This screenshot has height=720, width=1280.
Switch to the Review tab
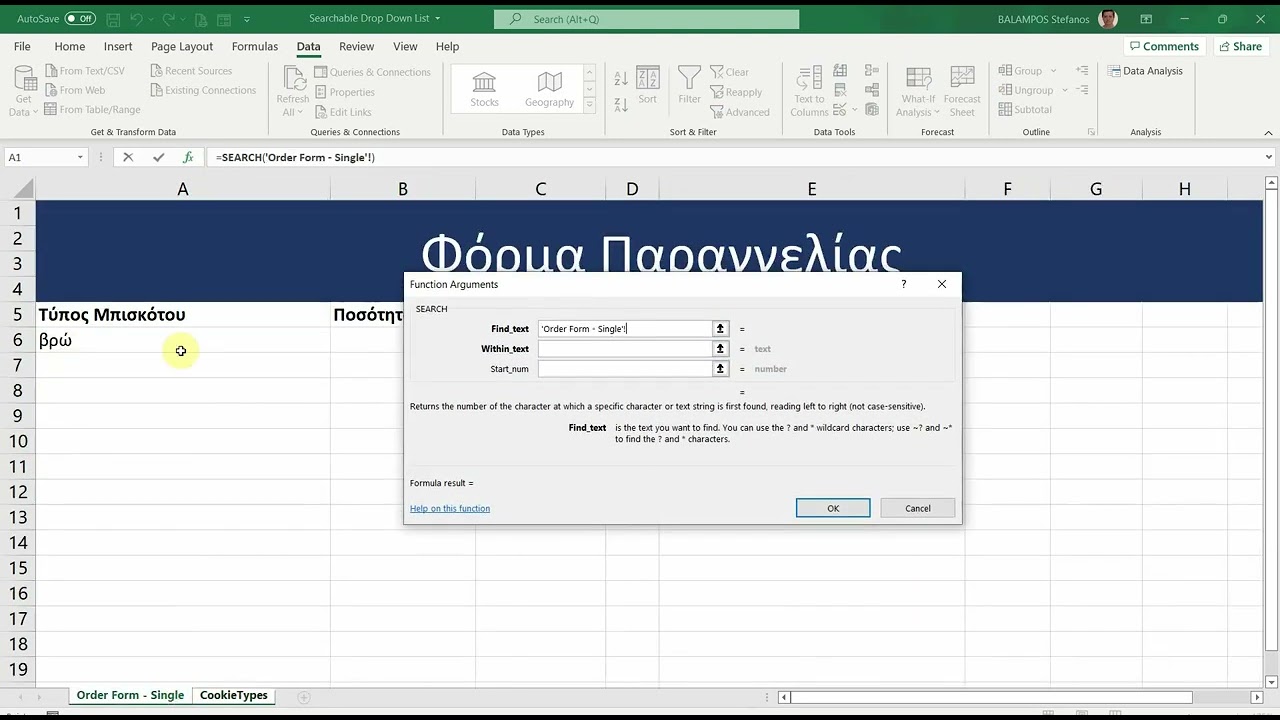click(x=357, y=46)
